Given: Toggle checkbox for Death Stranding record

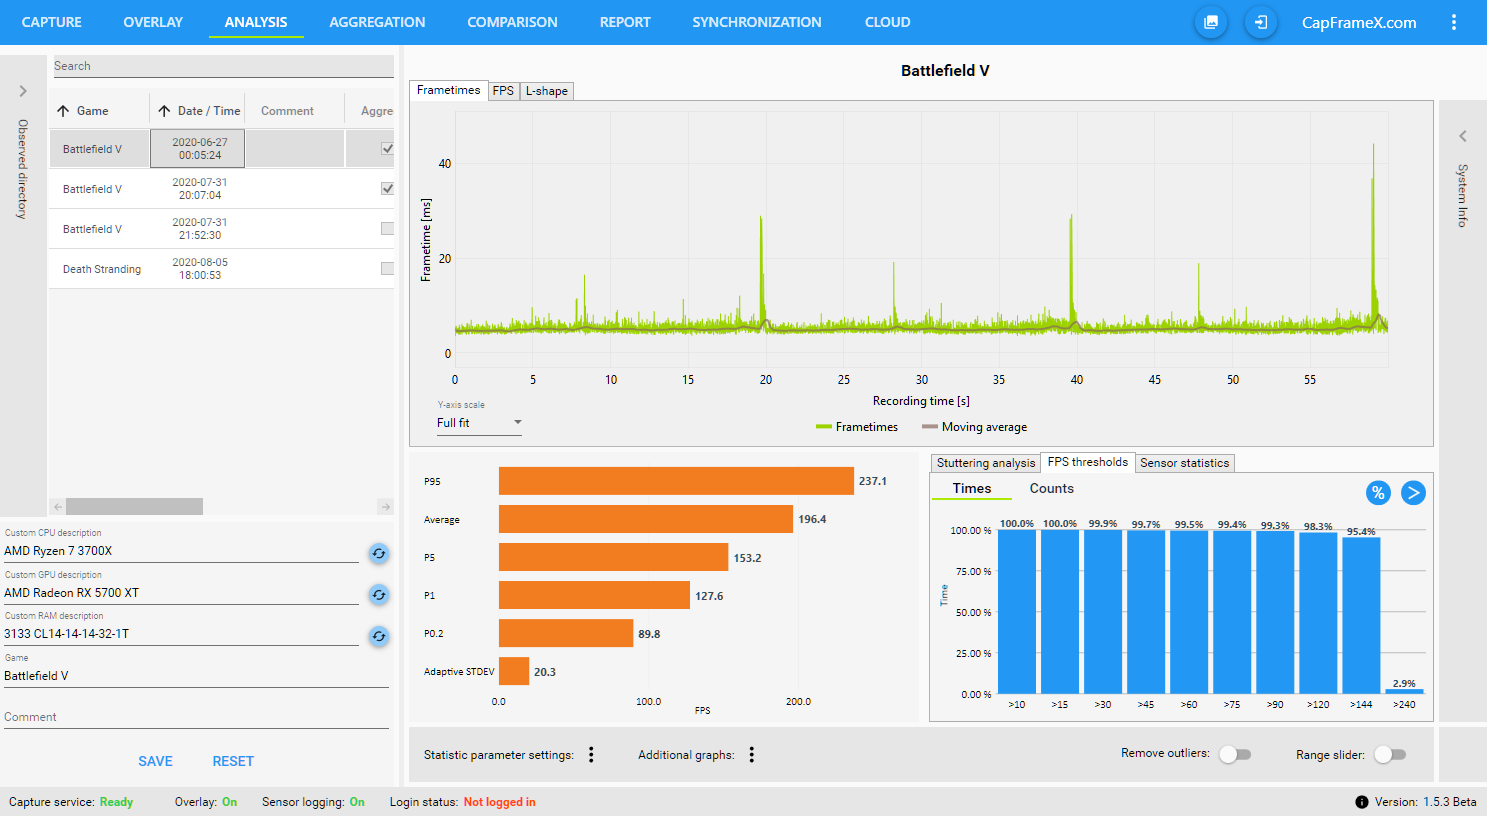Looking at the screenshot, I should (387, 268).
